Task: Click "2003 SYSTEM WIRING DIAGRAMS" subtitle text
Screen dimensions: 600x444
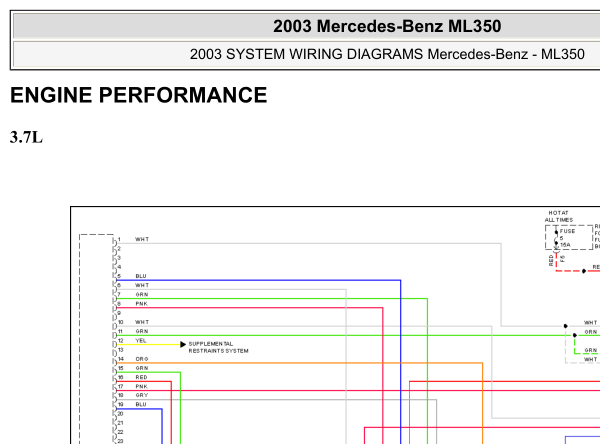Action: click(306, 54)
